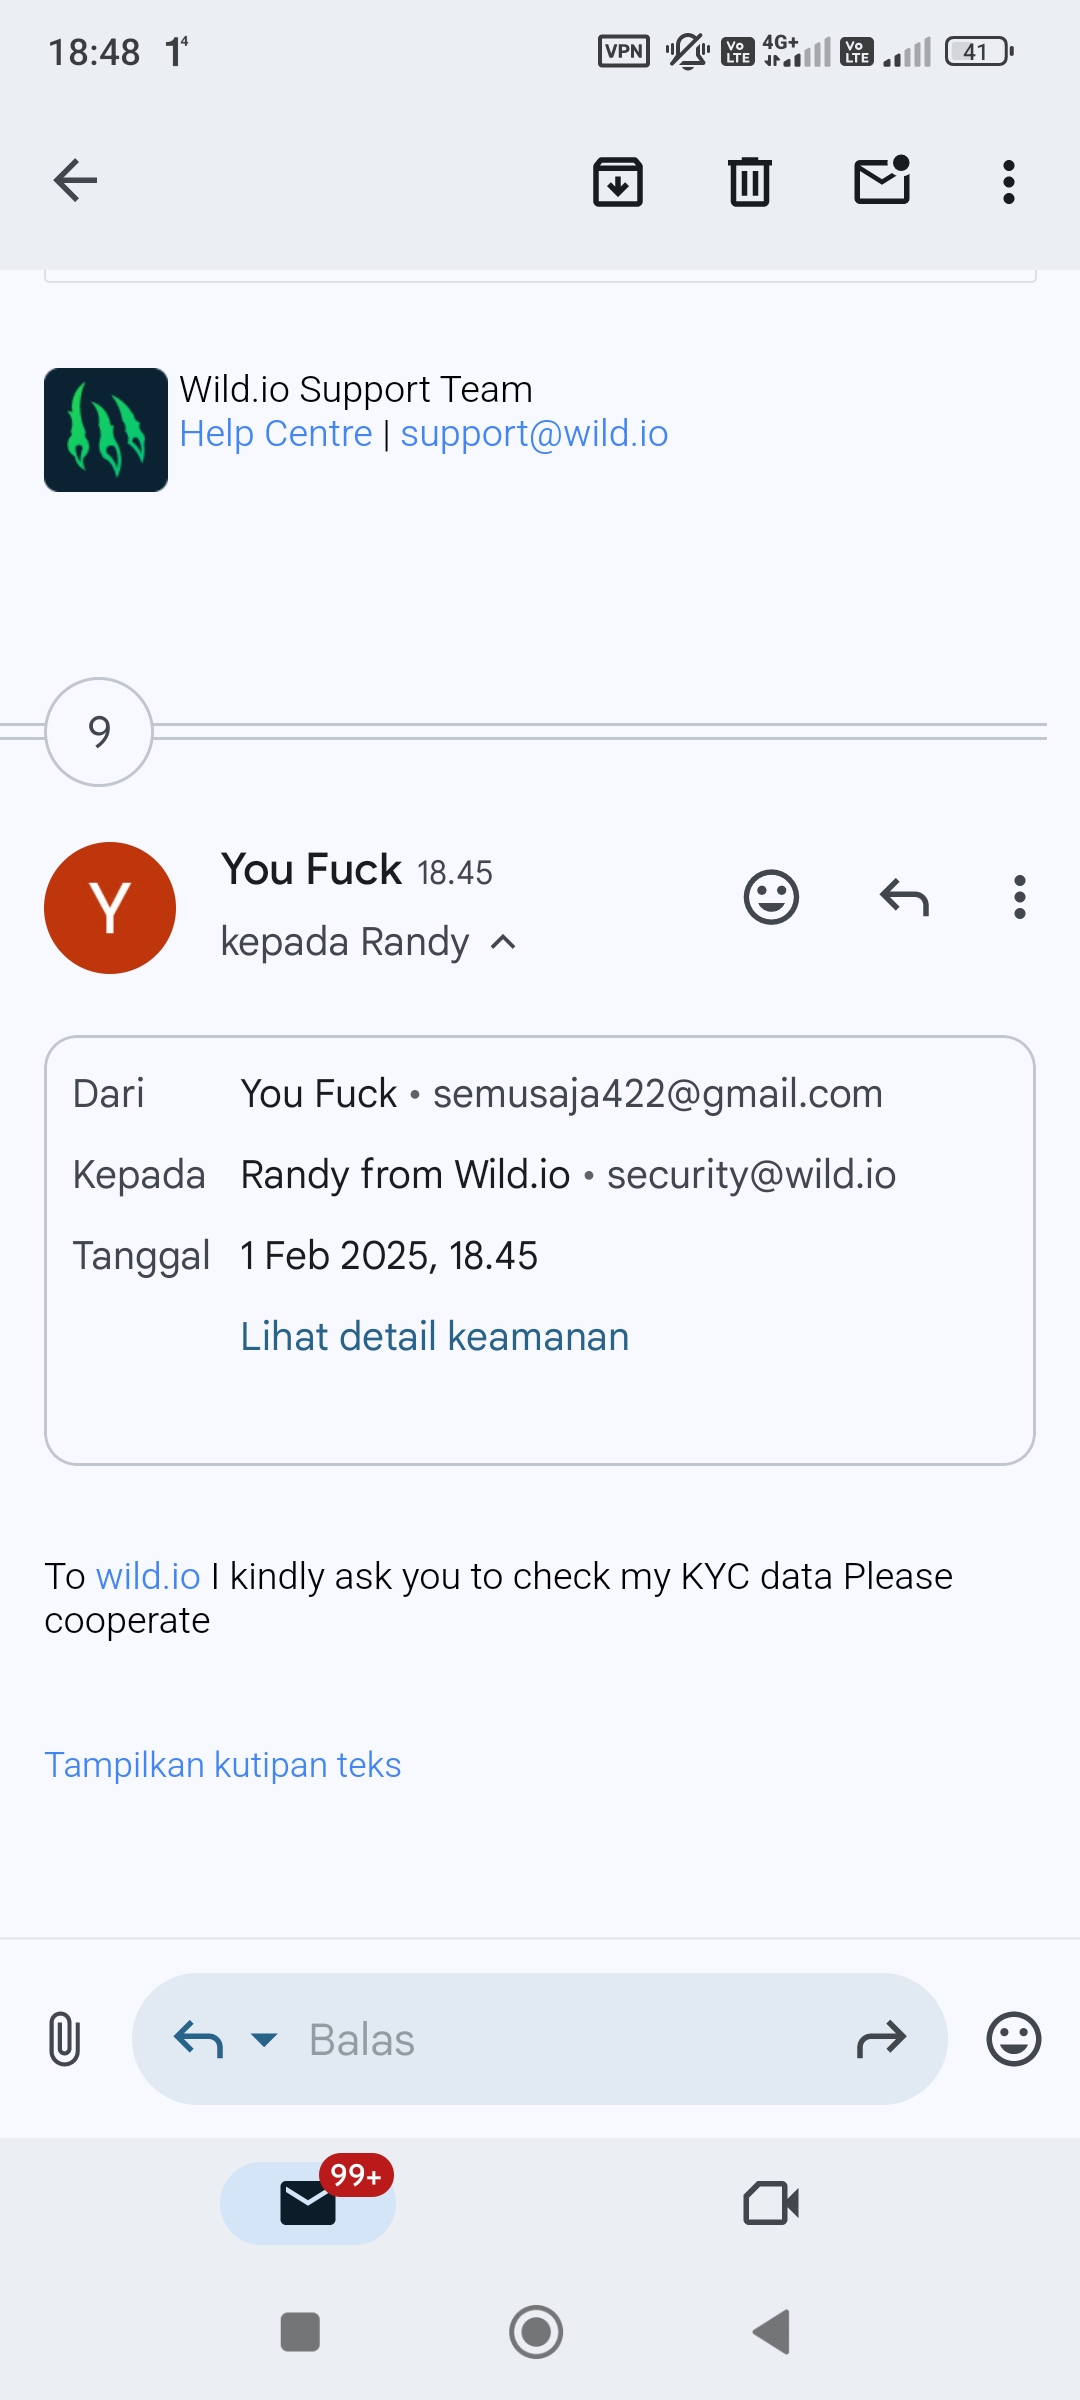Tap the back arrow to leave the email
The image size is (1080, 2400).
(75, 181)
